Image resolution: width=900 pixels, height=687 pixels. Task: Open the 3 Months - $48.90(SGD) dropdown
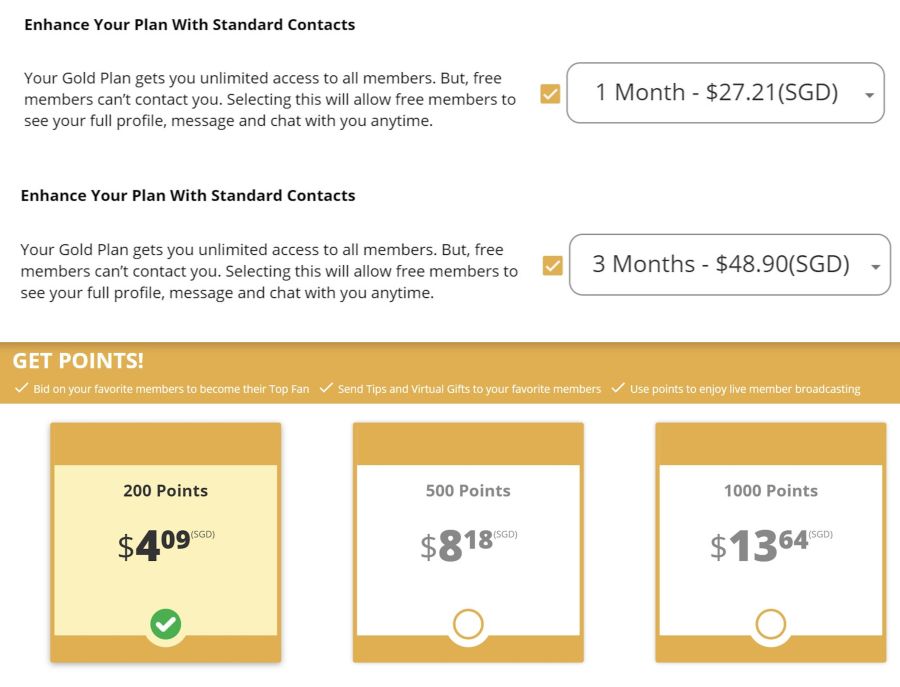click(730, 265)
